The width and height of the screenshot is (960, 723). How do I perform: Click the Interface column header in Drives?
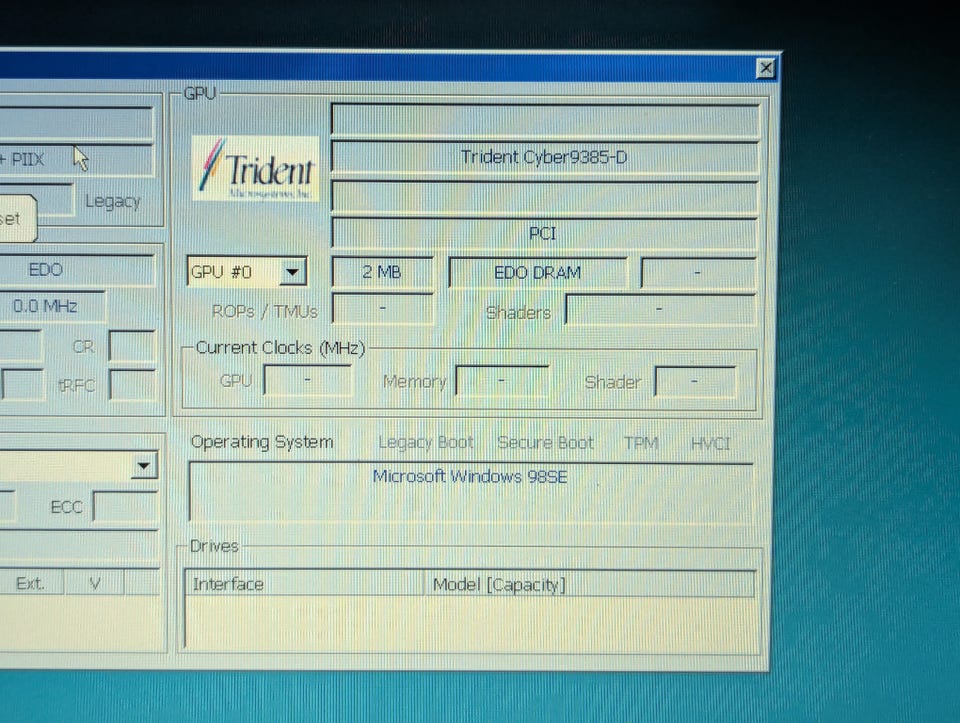point(304,584)
